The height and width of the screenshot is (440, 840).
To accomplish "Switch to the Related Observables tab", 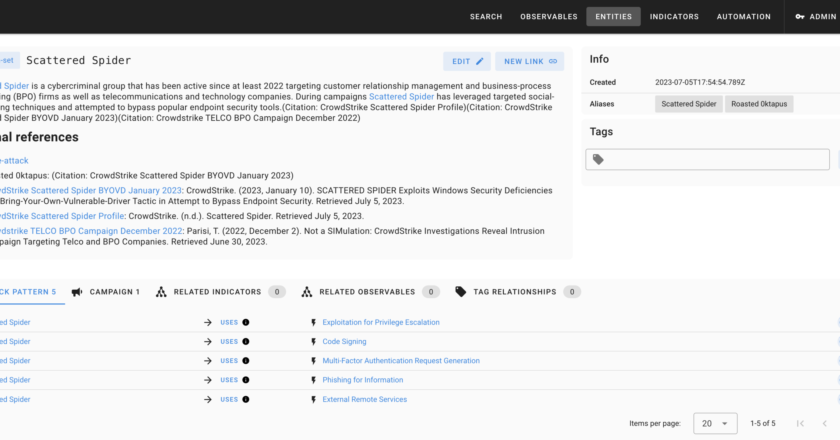I will coord(370,292).
